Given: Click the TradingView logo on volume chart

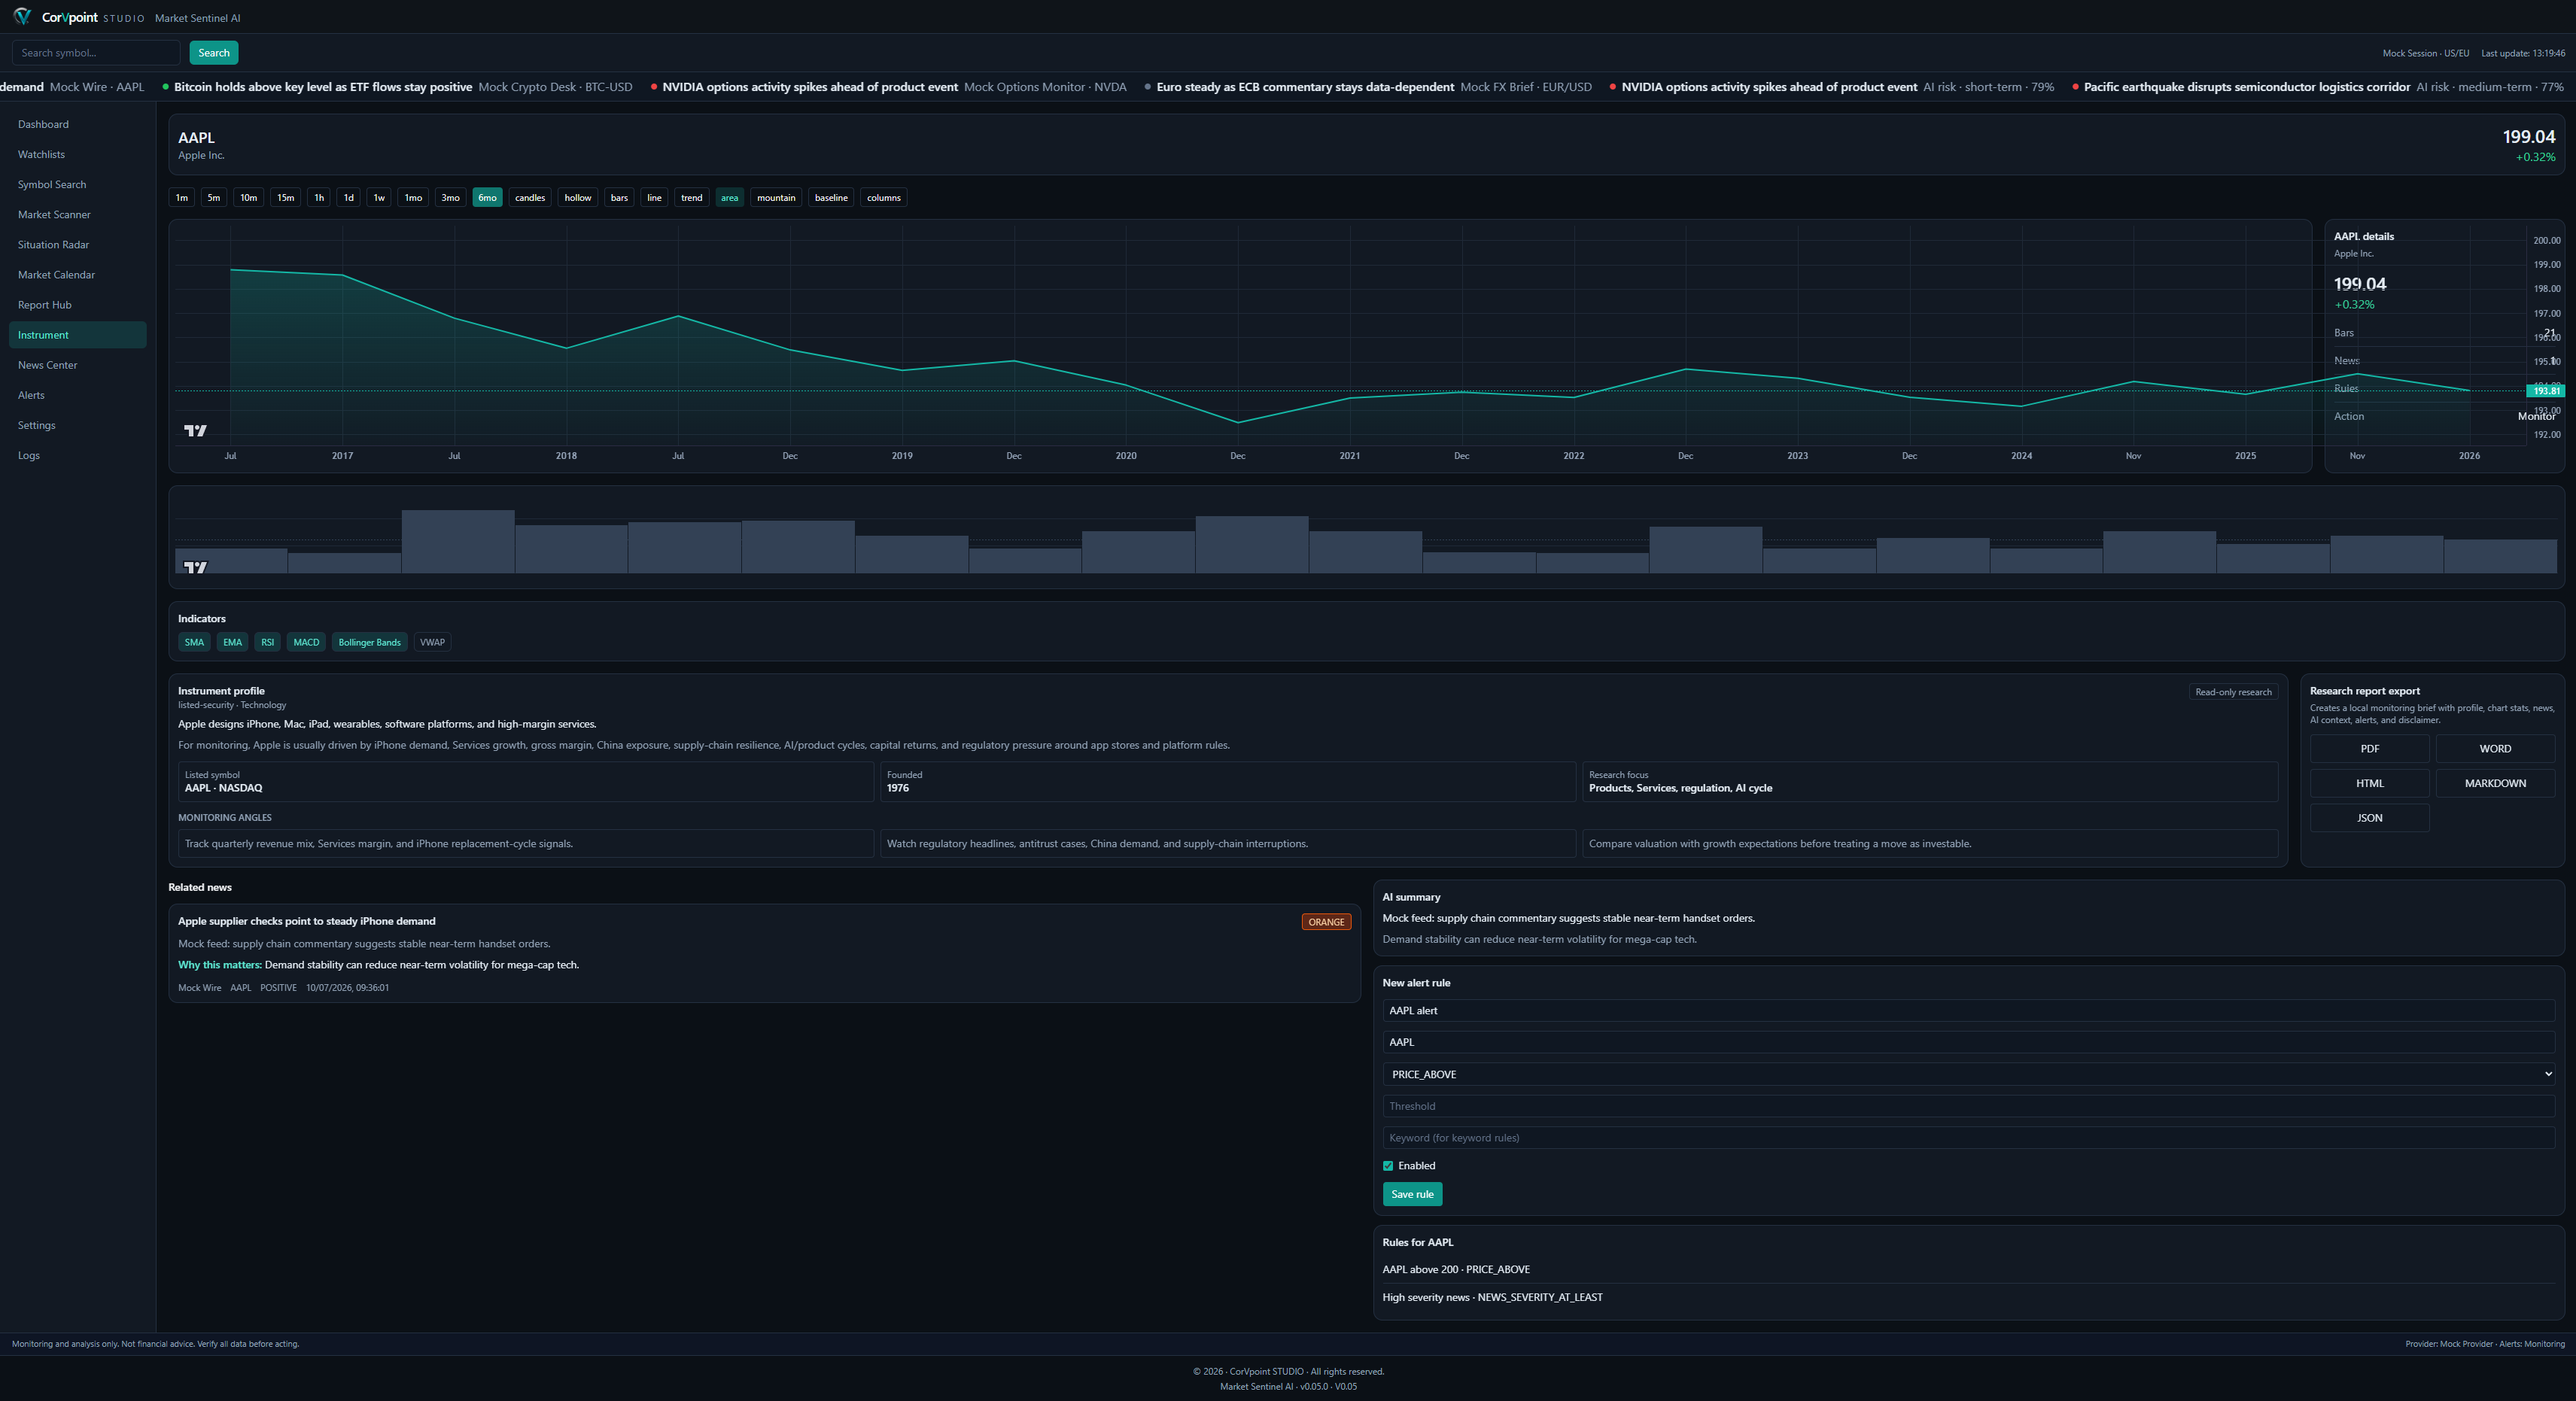Looking at the screenshot, I should tap(195, 567).
